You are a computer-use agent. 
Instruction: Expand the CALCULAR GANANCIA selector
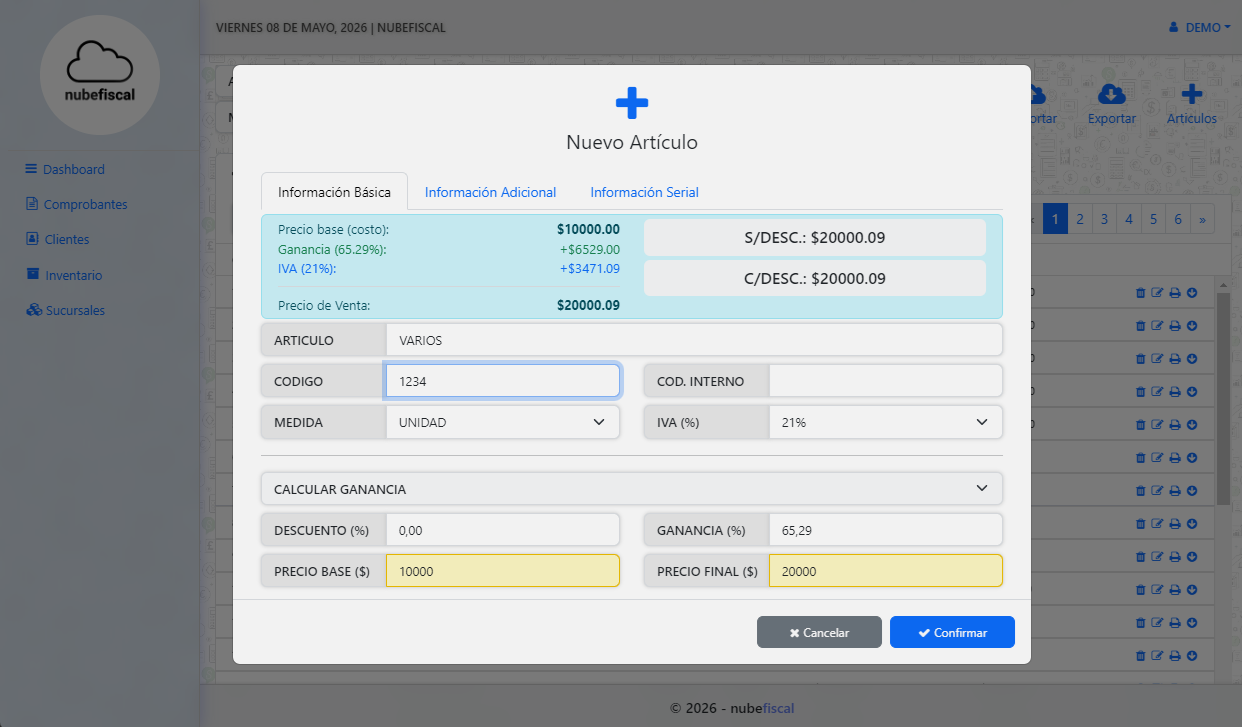[x=632, y=489]
